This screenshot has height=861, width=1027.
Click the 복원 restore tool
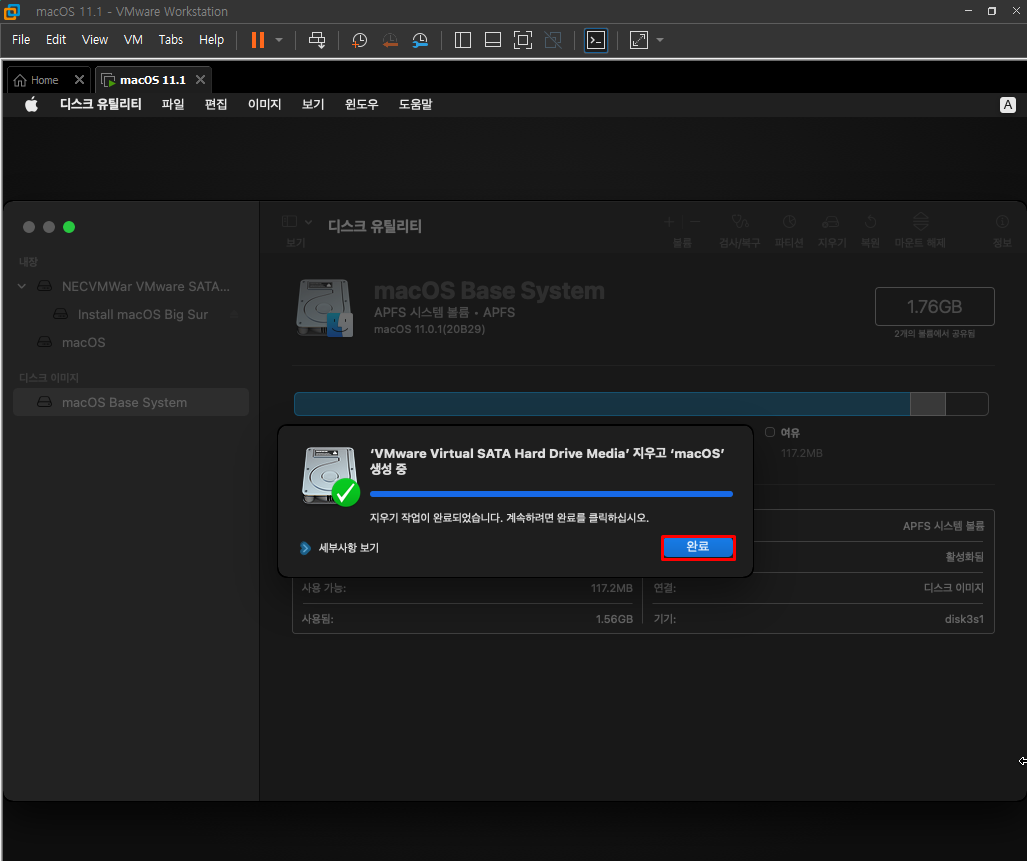click(870, 230)
